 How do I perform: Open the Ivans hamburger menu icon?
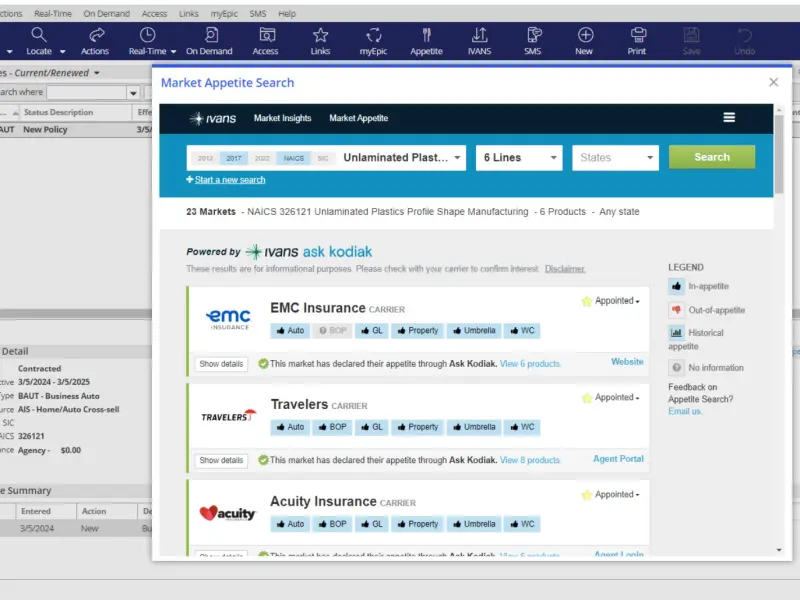tap(729, 117)
